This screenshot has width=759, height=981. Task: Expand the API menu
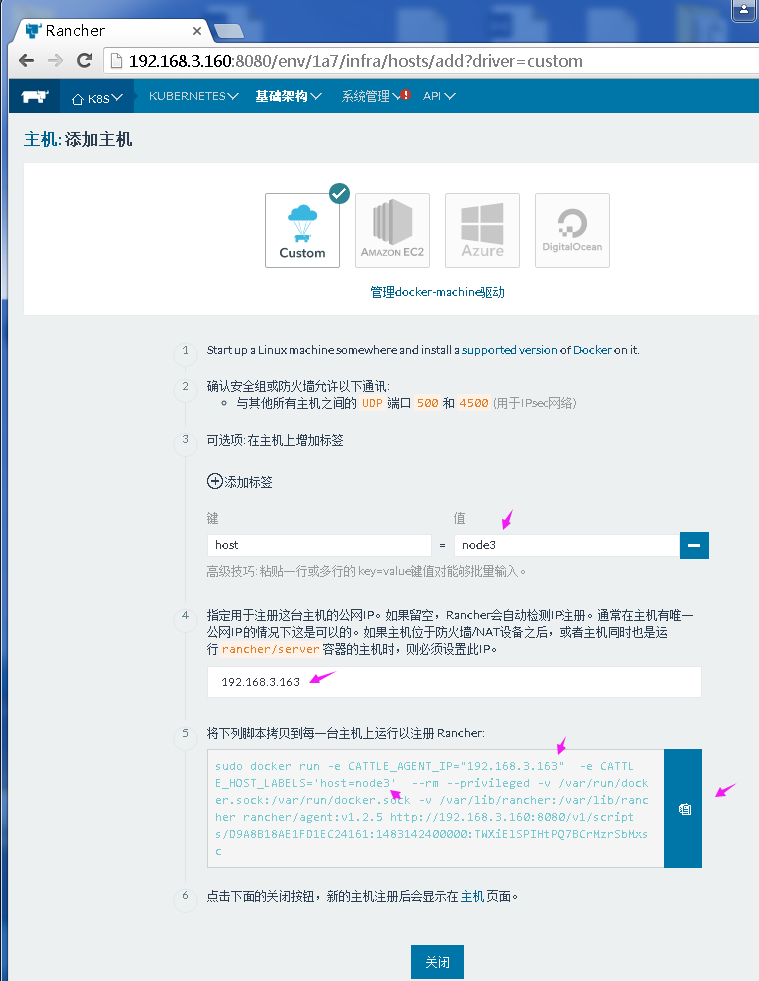click(x=439, y=96)
